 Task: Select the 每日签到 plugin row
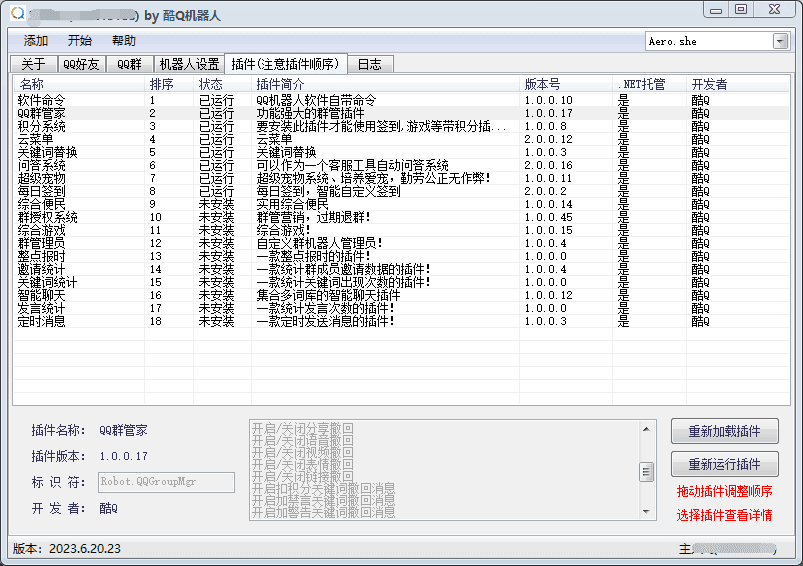point(402,192)
